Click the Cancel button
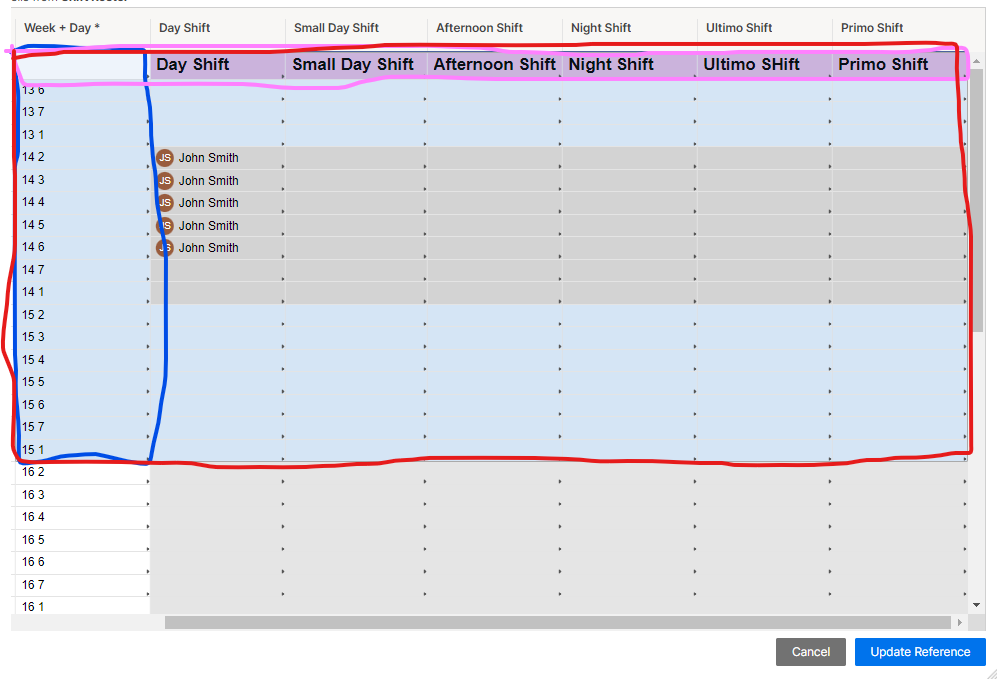Image resolution: width=997 pixels, height=679 pixels. click(x=810, y=652)
